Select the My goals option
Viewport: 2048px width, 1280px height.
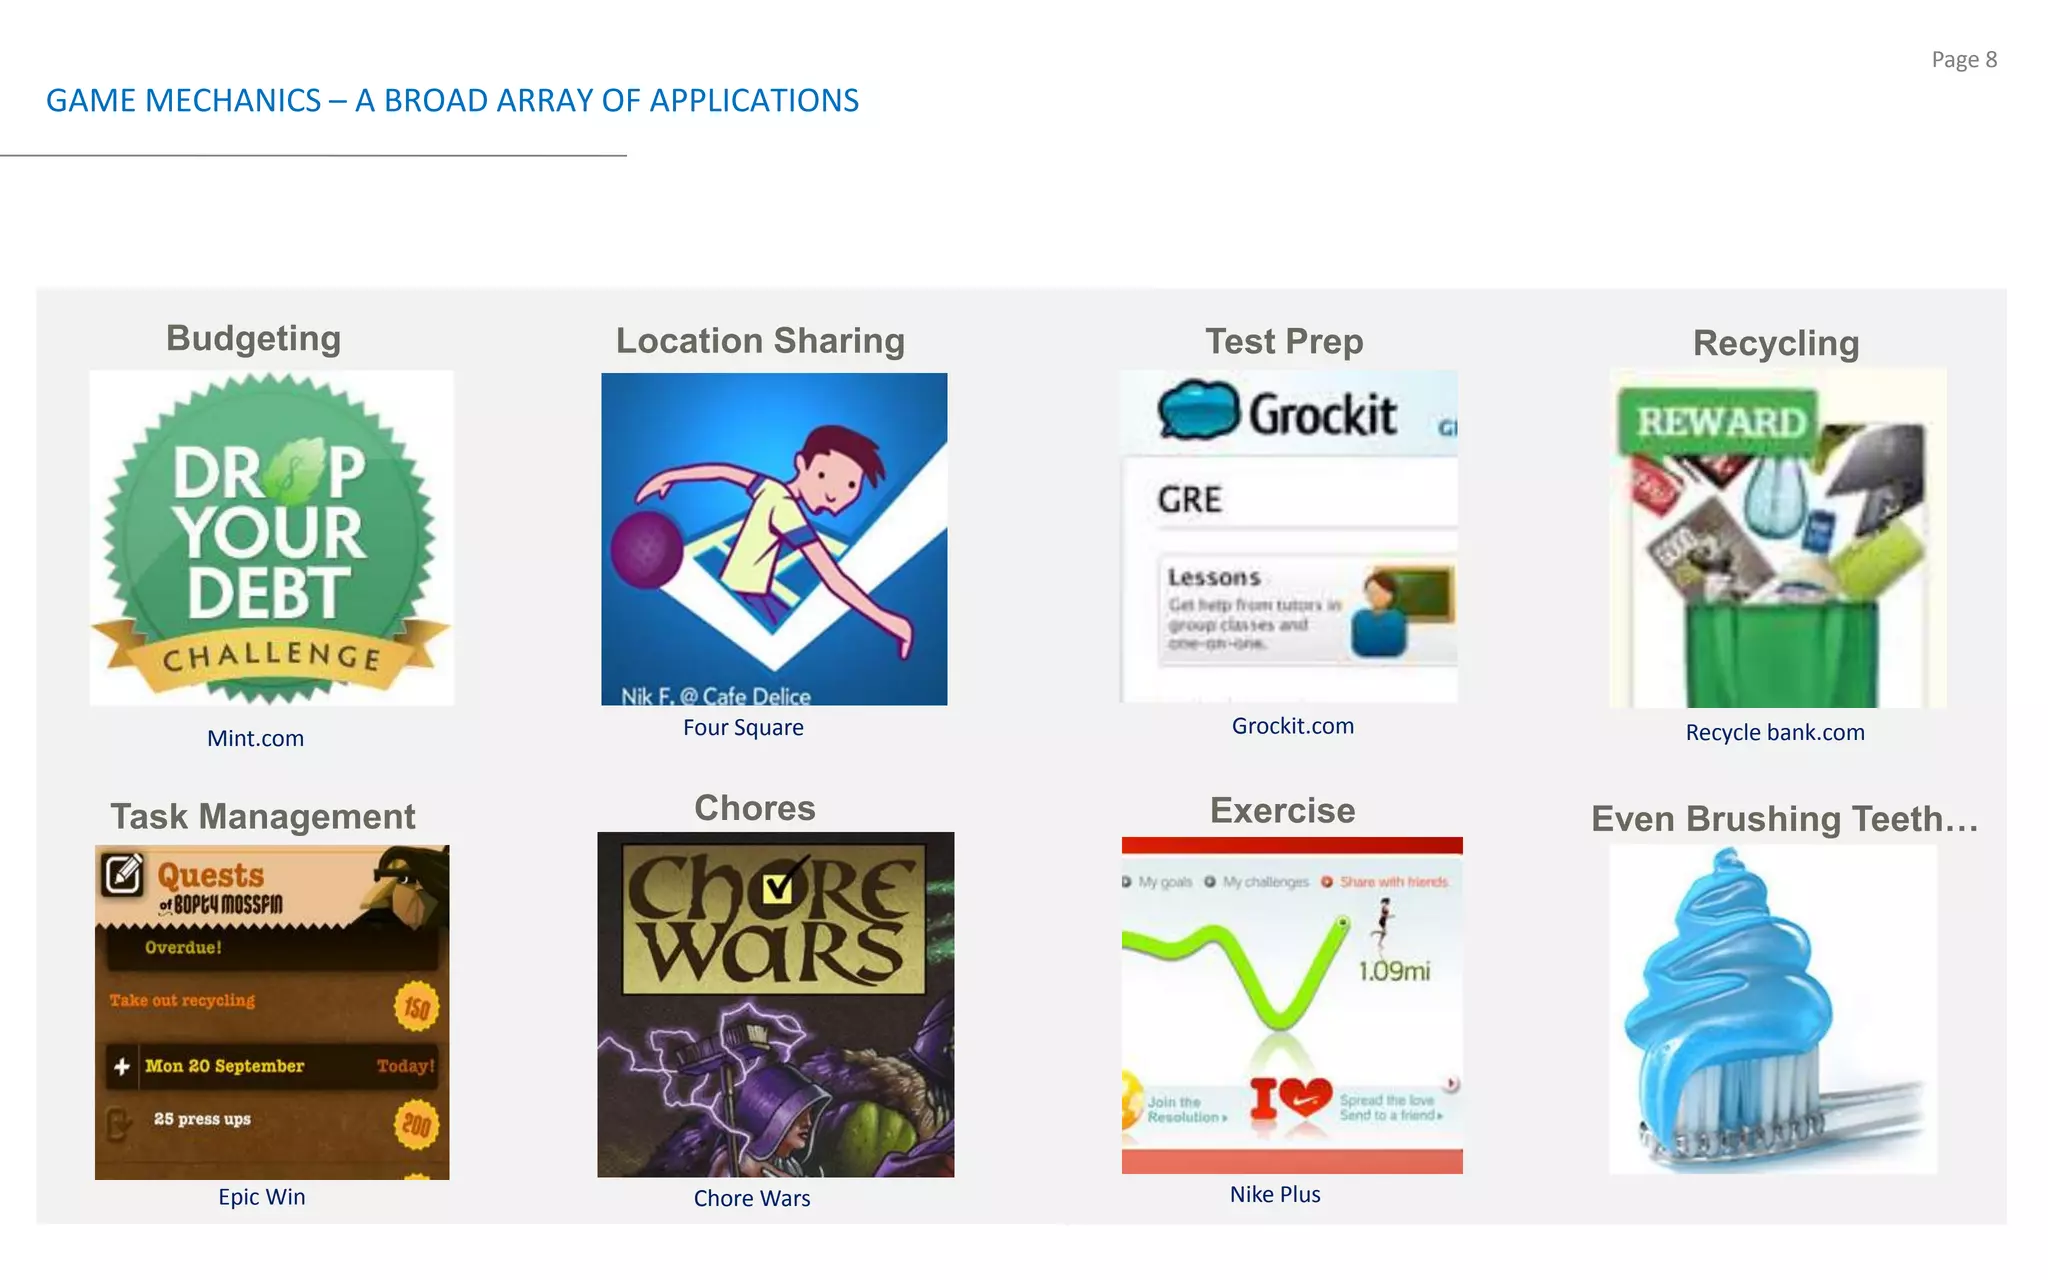click(1158, 882)
